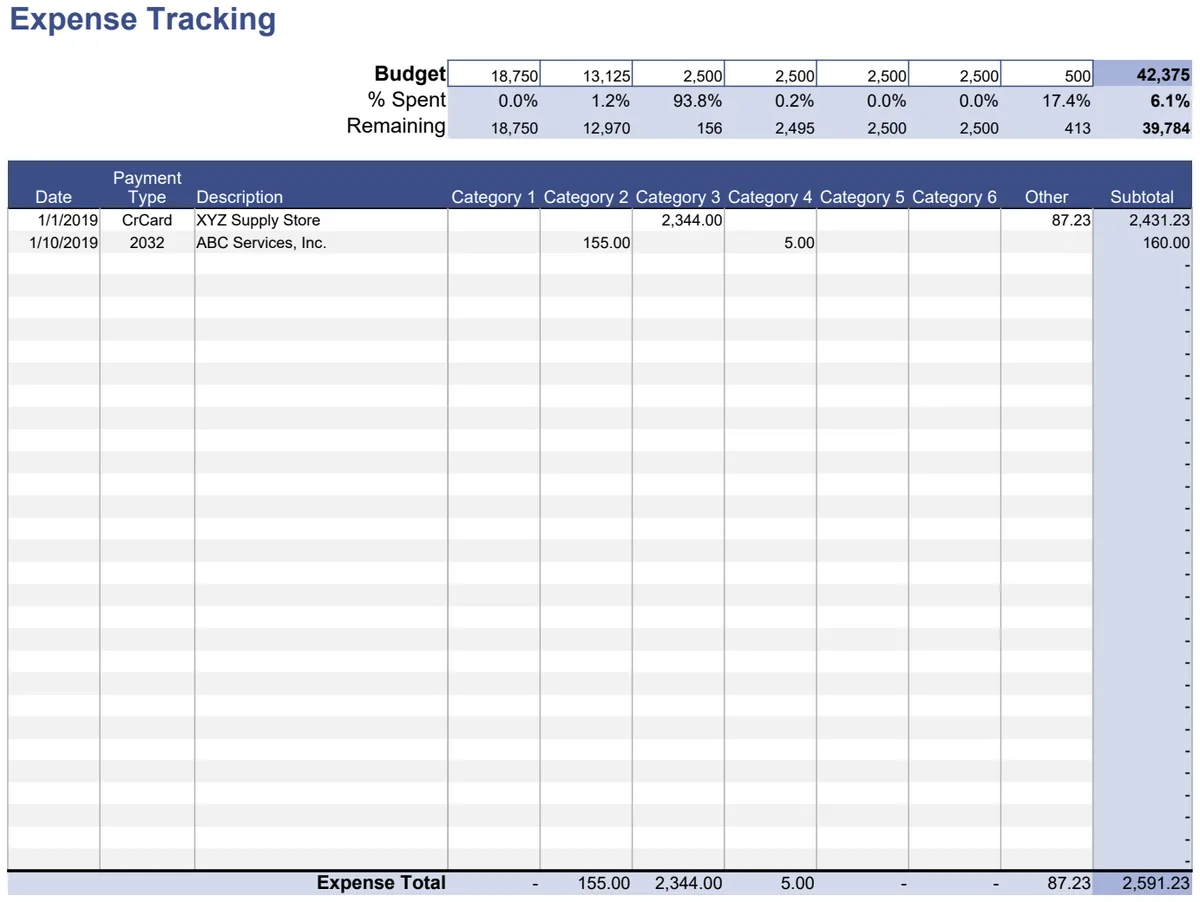The width and height of the screenshot is (1200, 902).
Task: Select 5.00 in the Expense Total row
Action: [x=771, y=883]
